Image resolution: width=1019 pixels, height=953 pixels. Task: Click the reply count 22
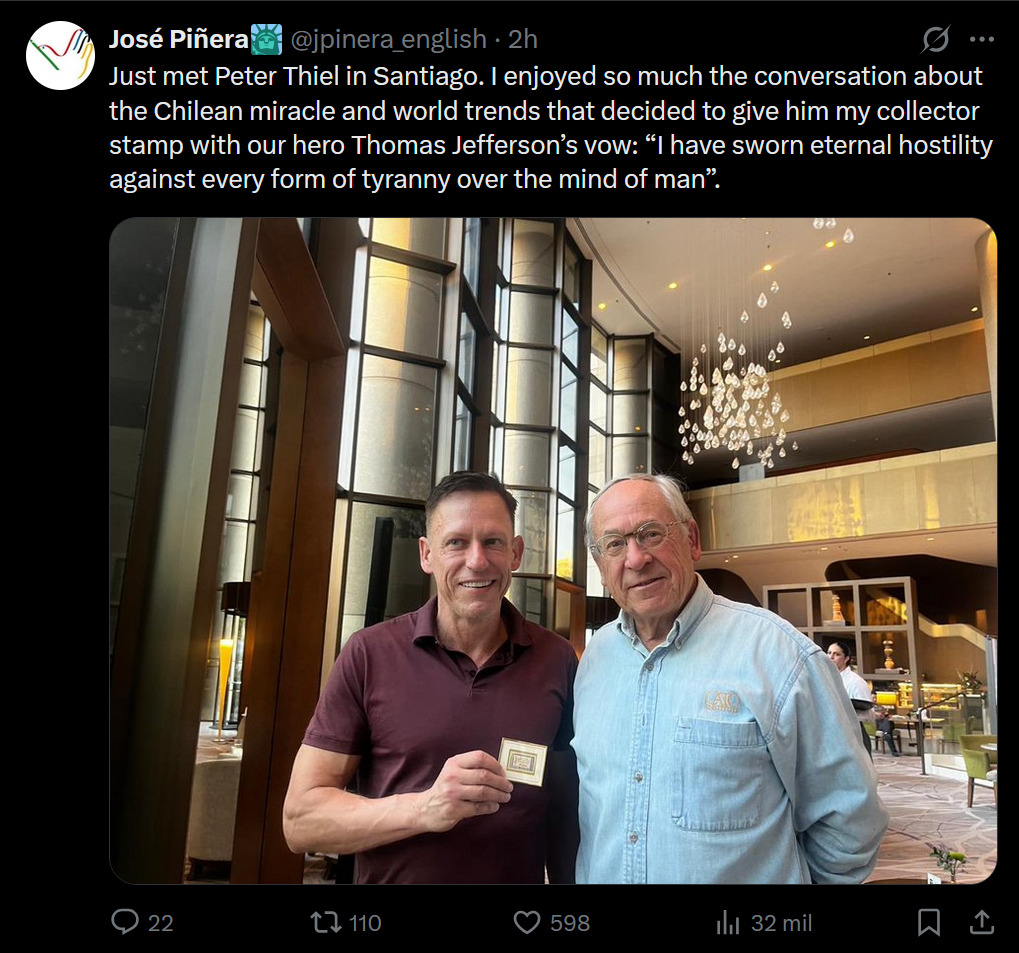point(160,923)
